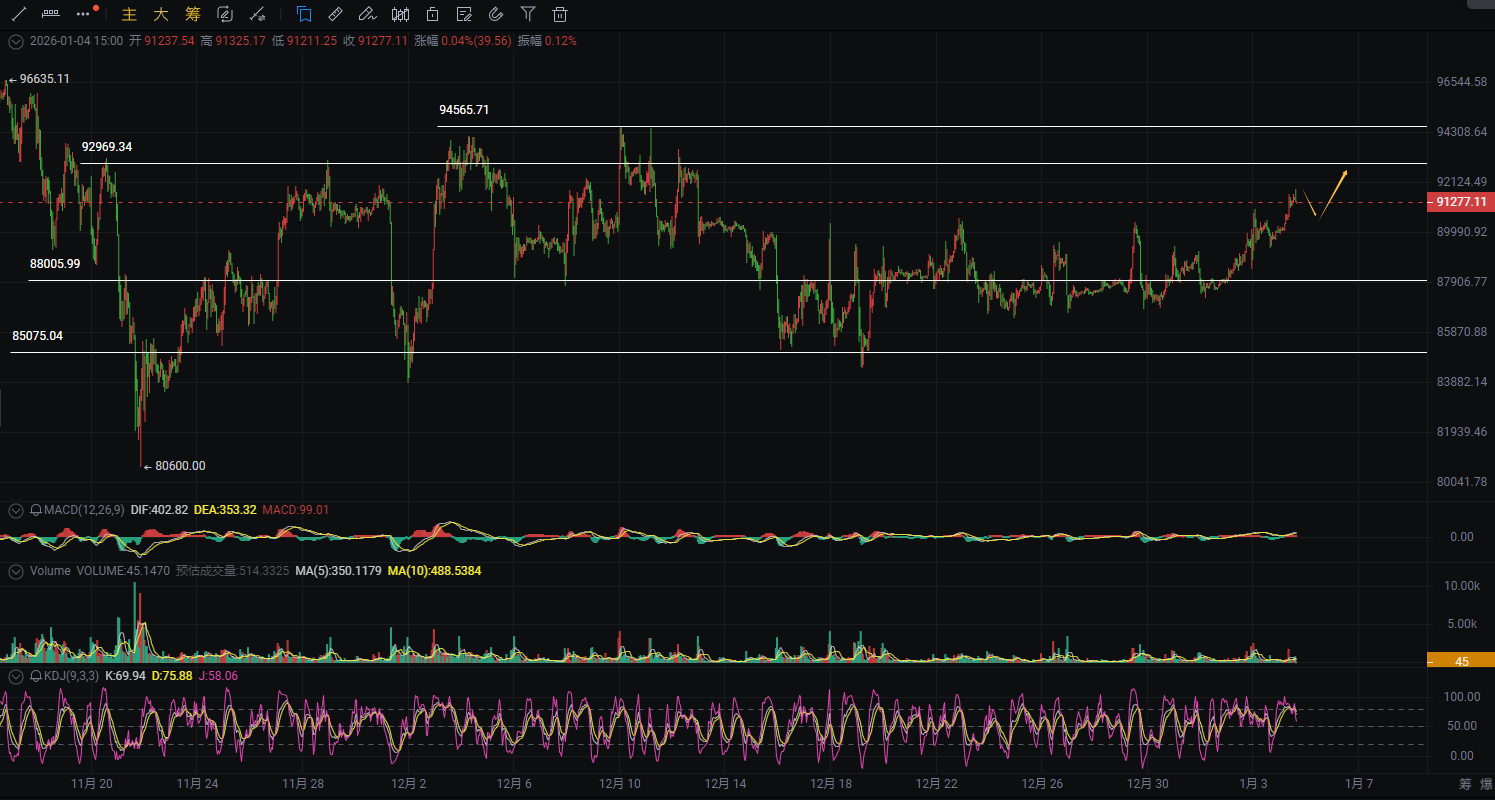Image resolution: width=1495 pixels, height=800 pixels.
Task: Open more drawing tools via three dots
Action: tap(84, 14)
